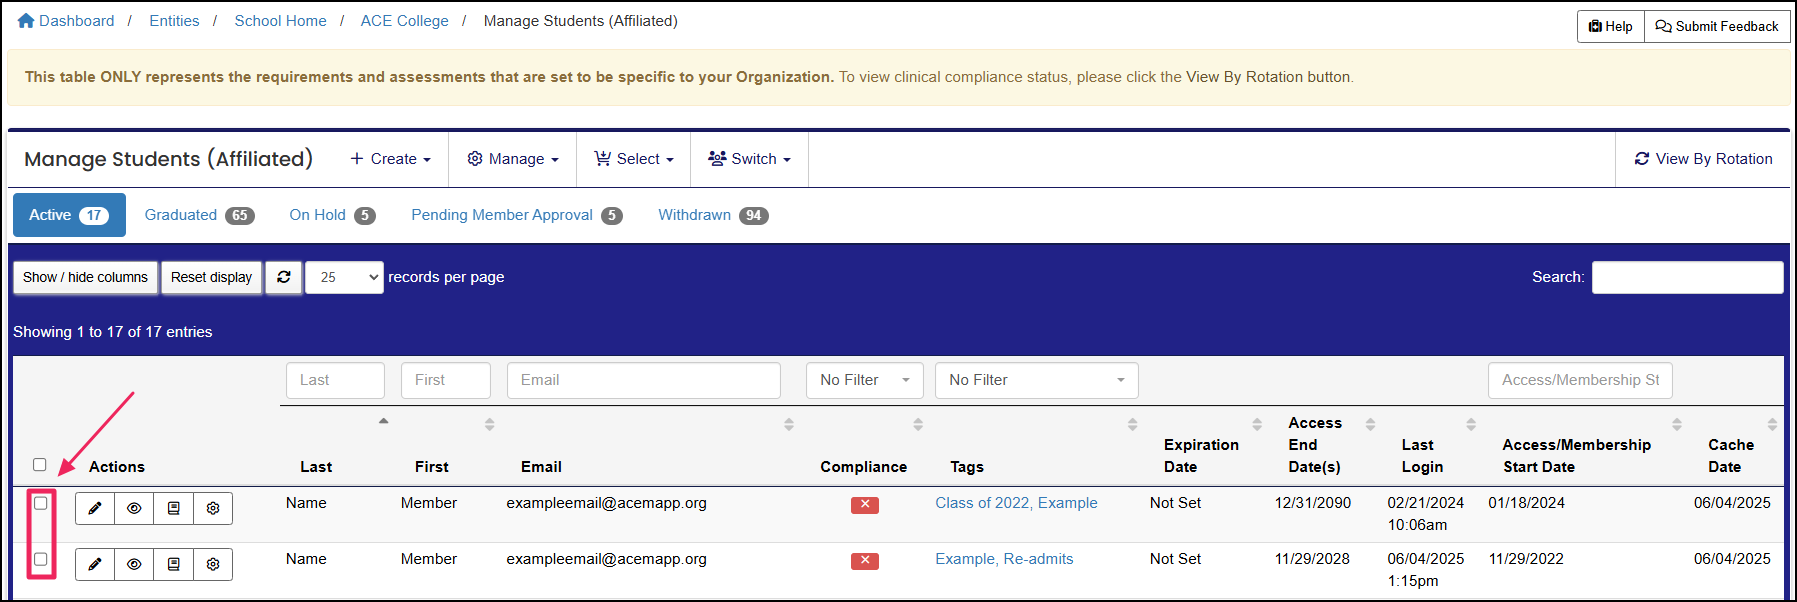Screen dimensions: 1797x602
Task: Click document icon in second student row
Action: pos(174,564)
